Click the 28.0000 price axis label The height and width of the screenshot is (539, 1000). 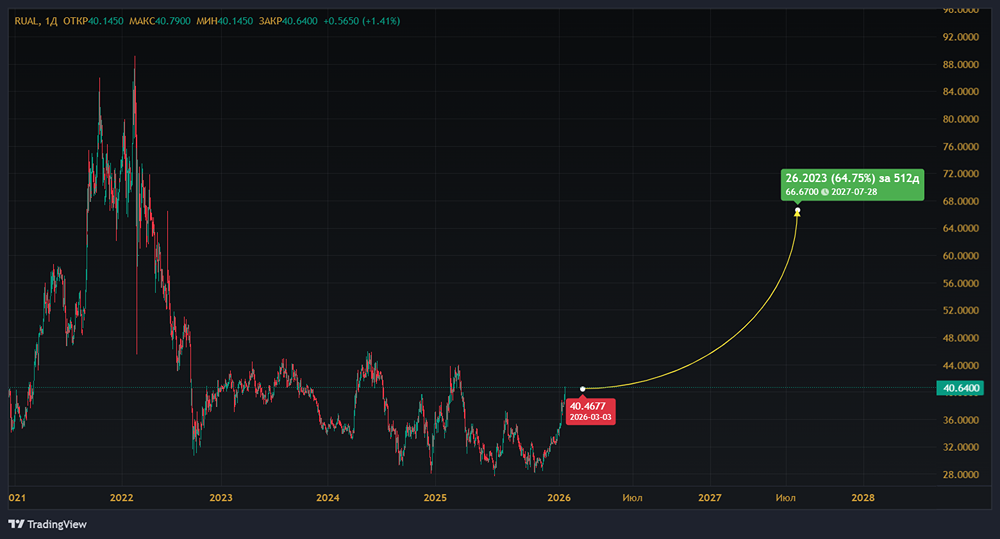[x=960, y=475]
